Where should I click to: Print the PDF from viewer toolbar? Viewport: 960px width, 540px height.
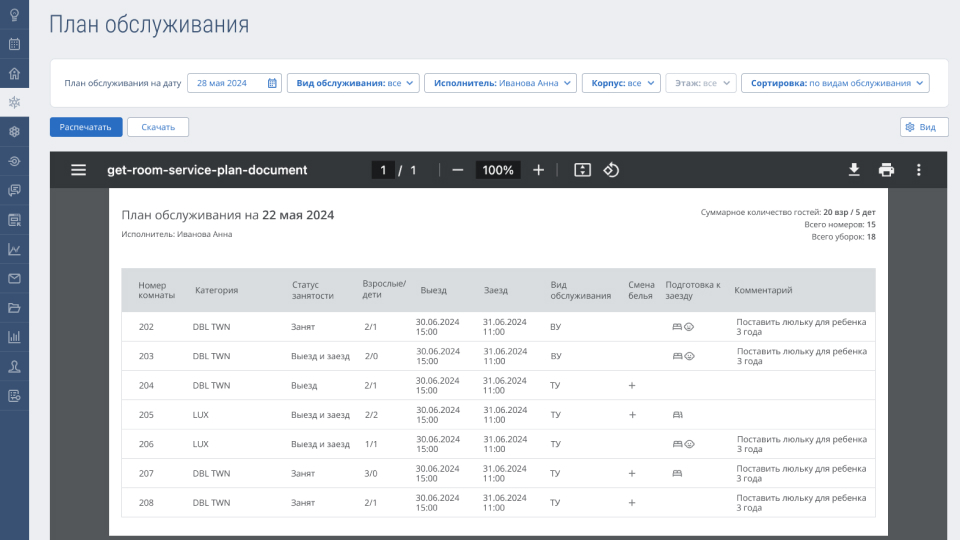click(x=886, y=170)
